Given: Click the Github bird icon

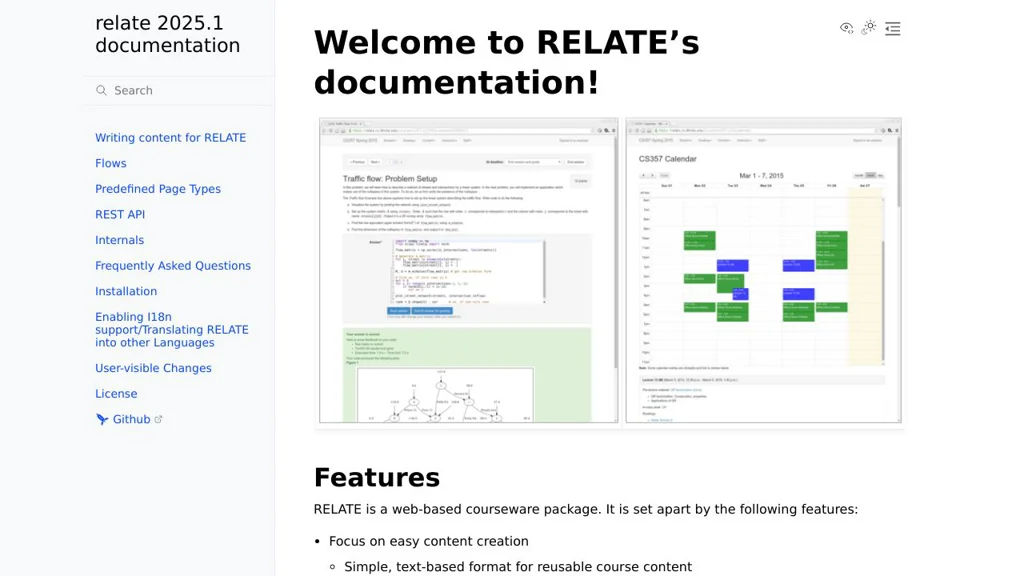Looking at the screenshot, I should pyautogui.click(x=102, y=419).
